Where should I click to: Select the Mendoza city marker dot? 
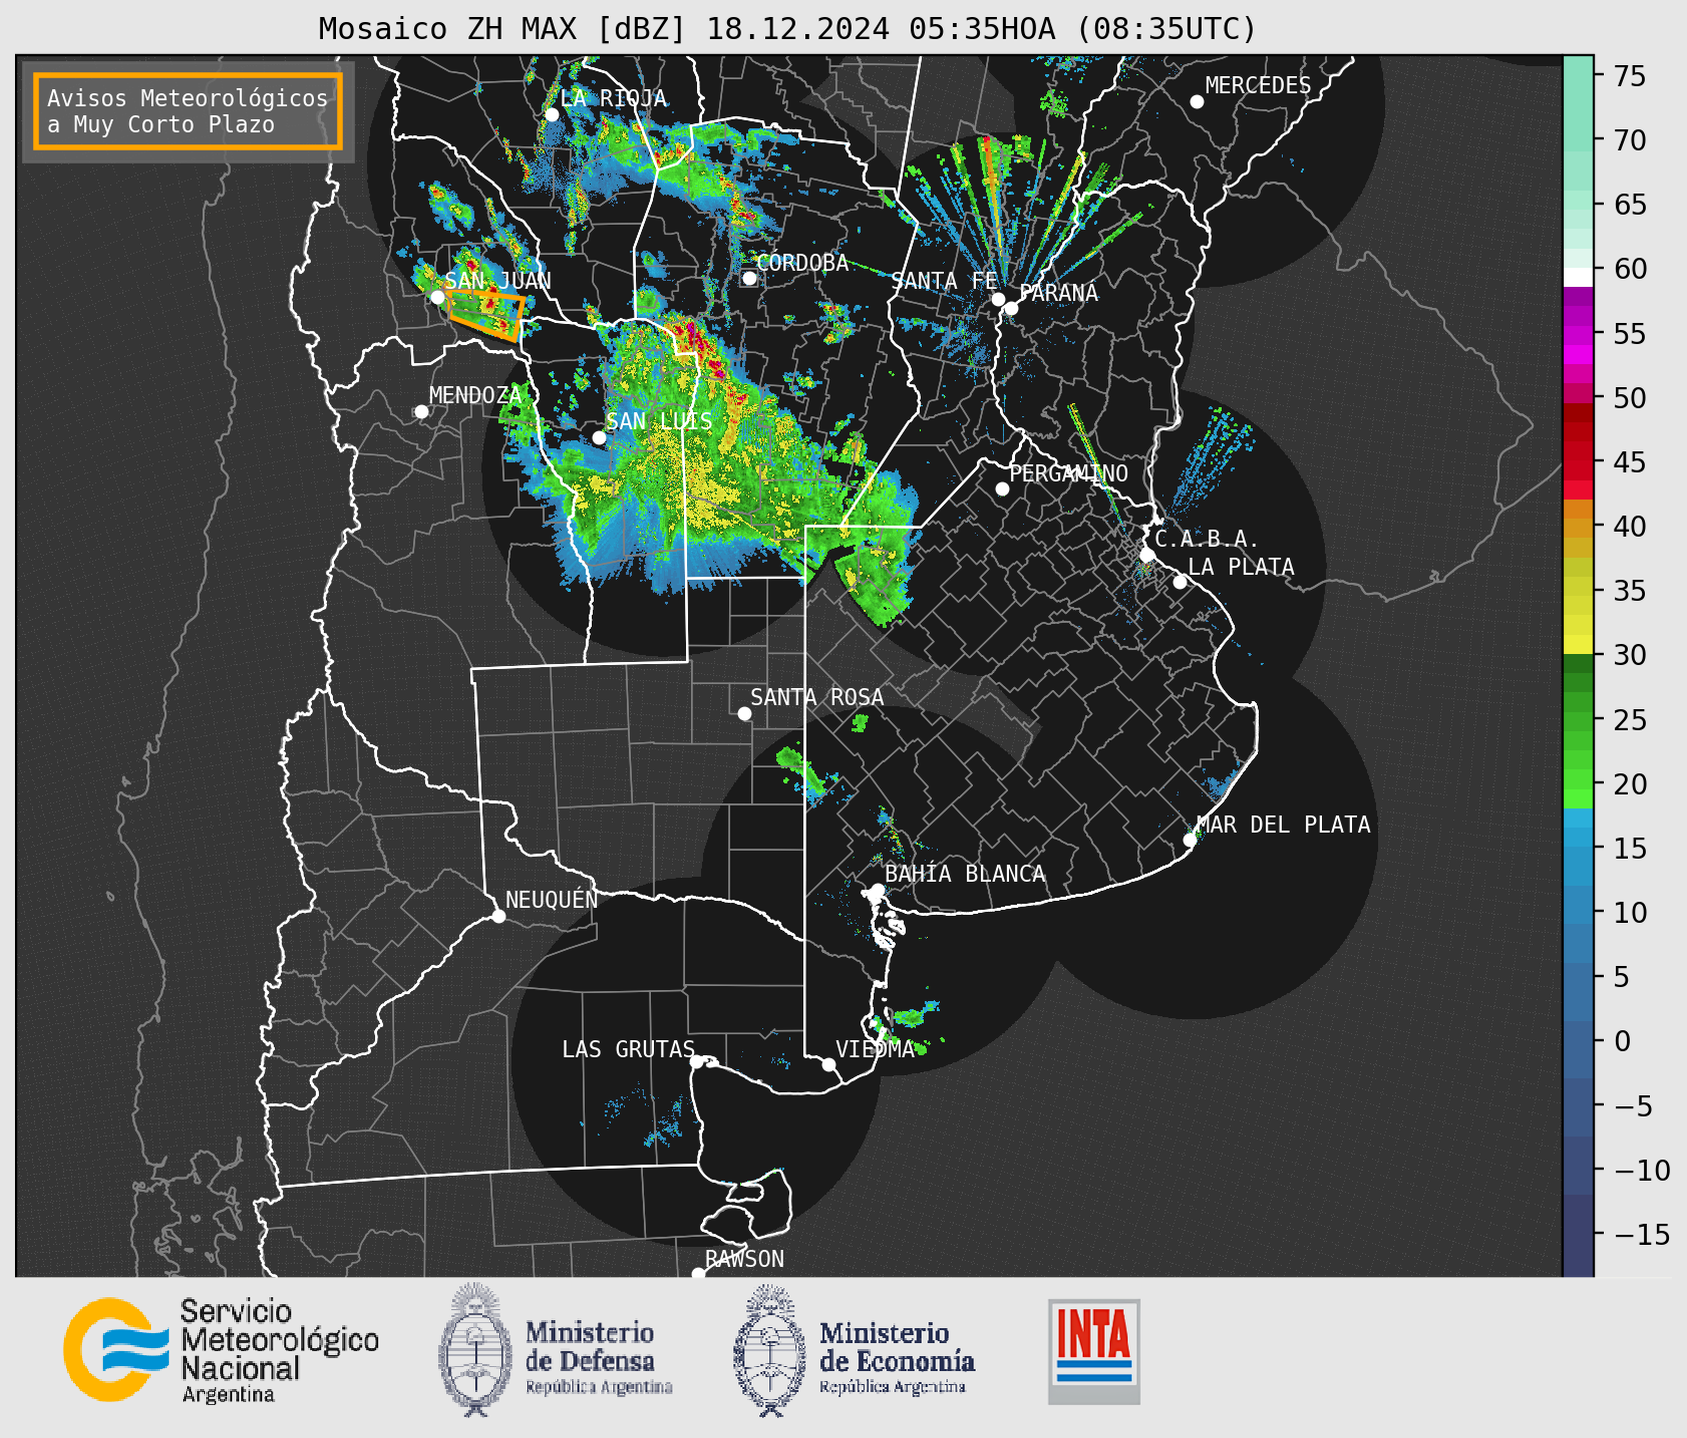coord(421,412)
